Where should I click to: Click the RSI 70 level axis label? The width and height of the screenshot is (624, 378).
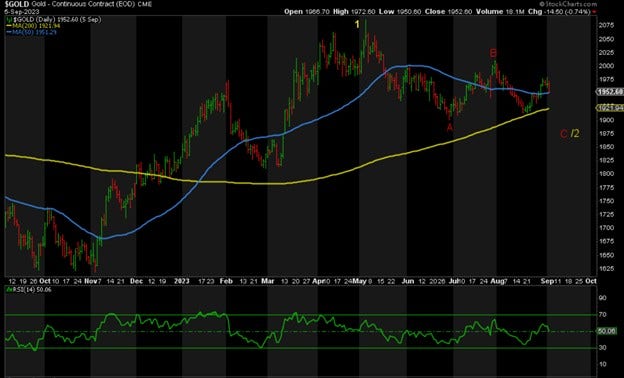603,315
